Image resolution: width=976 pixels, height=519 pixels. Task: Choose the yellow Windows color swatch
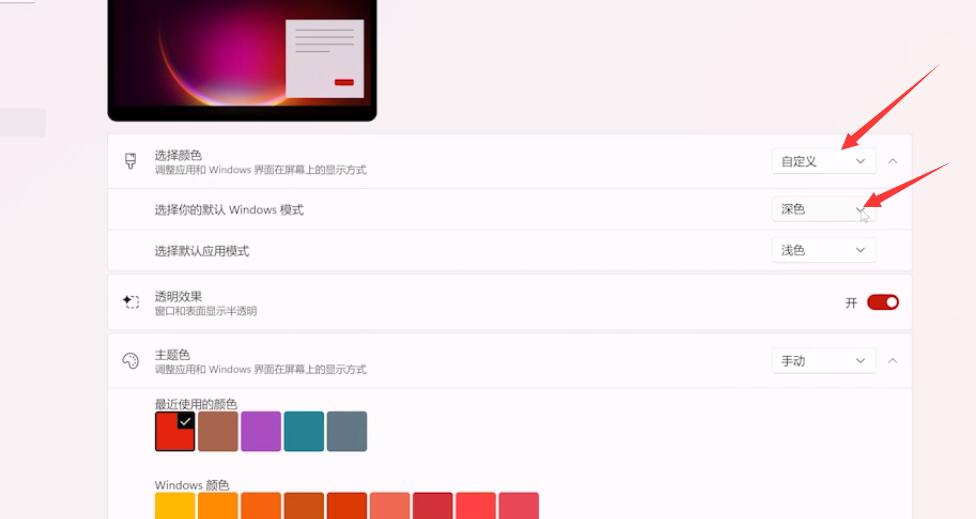point(175,506)
